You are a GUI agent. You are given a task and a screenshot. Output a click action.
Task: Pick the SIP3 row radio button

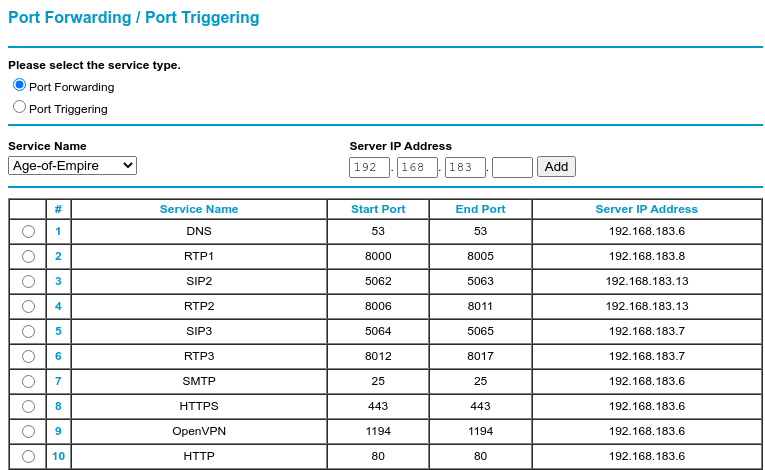point(28,331)
